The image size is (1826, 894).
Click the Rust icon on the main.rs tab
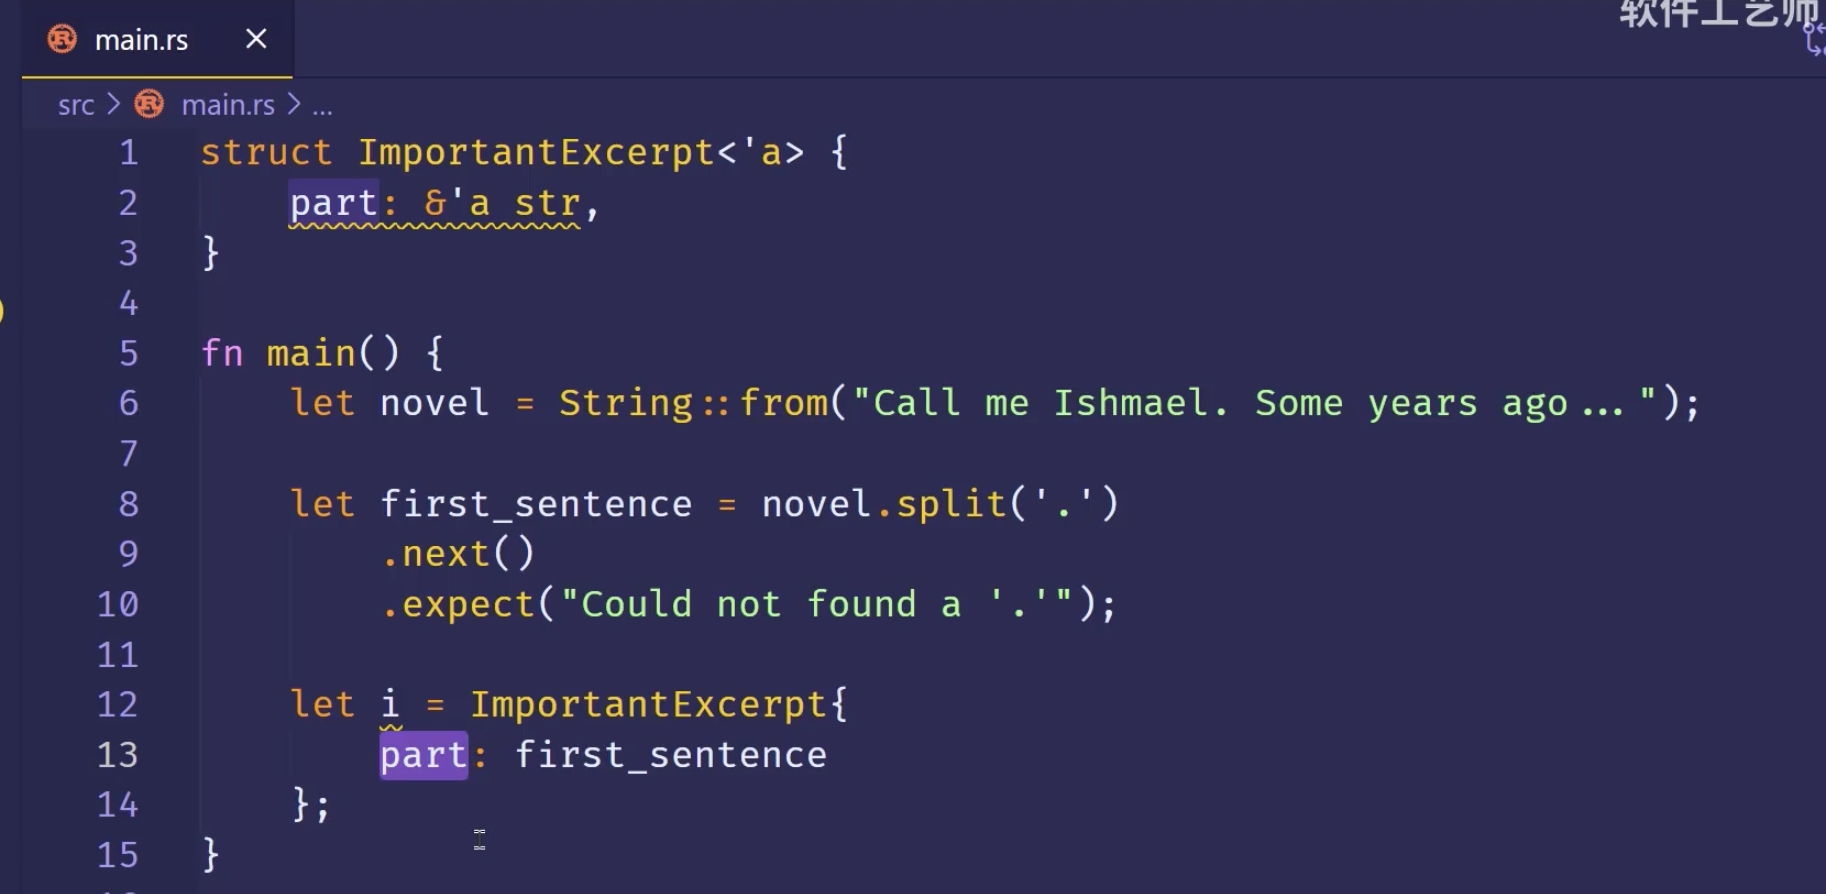(62, 39)
